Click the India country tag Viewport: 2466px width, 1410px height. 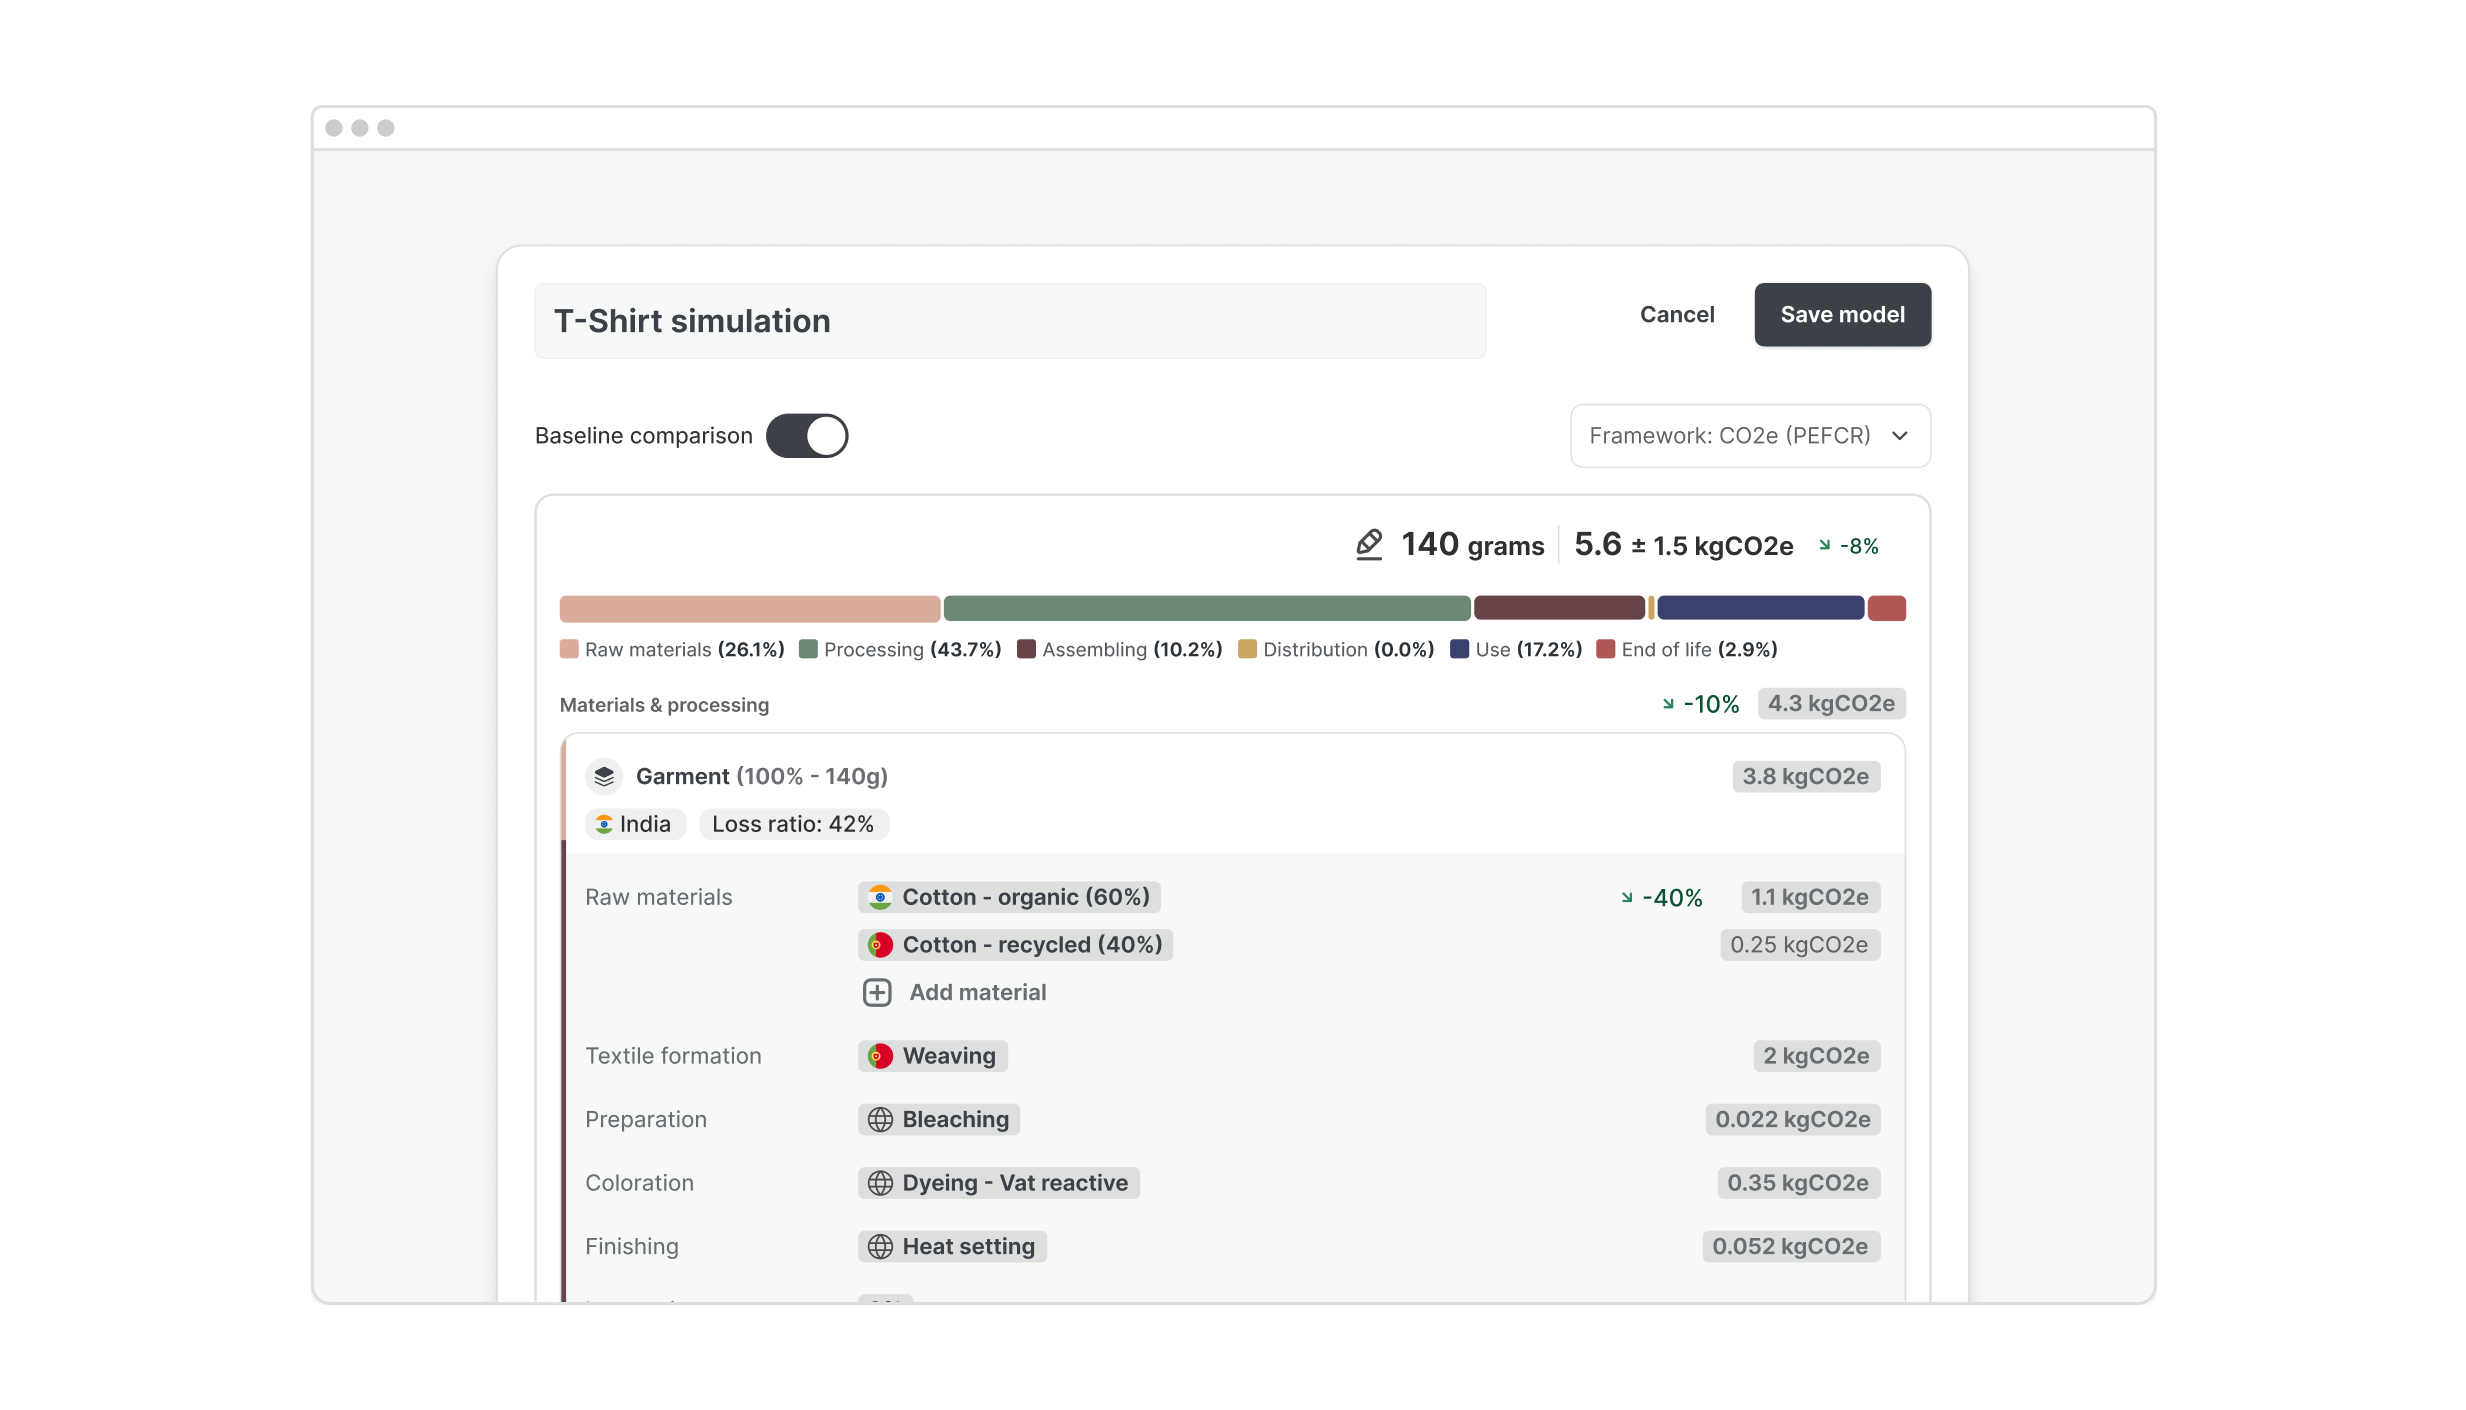tap(635, 824)
